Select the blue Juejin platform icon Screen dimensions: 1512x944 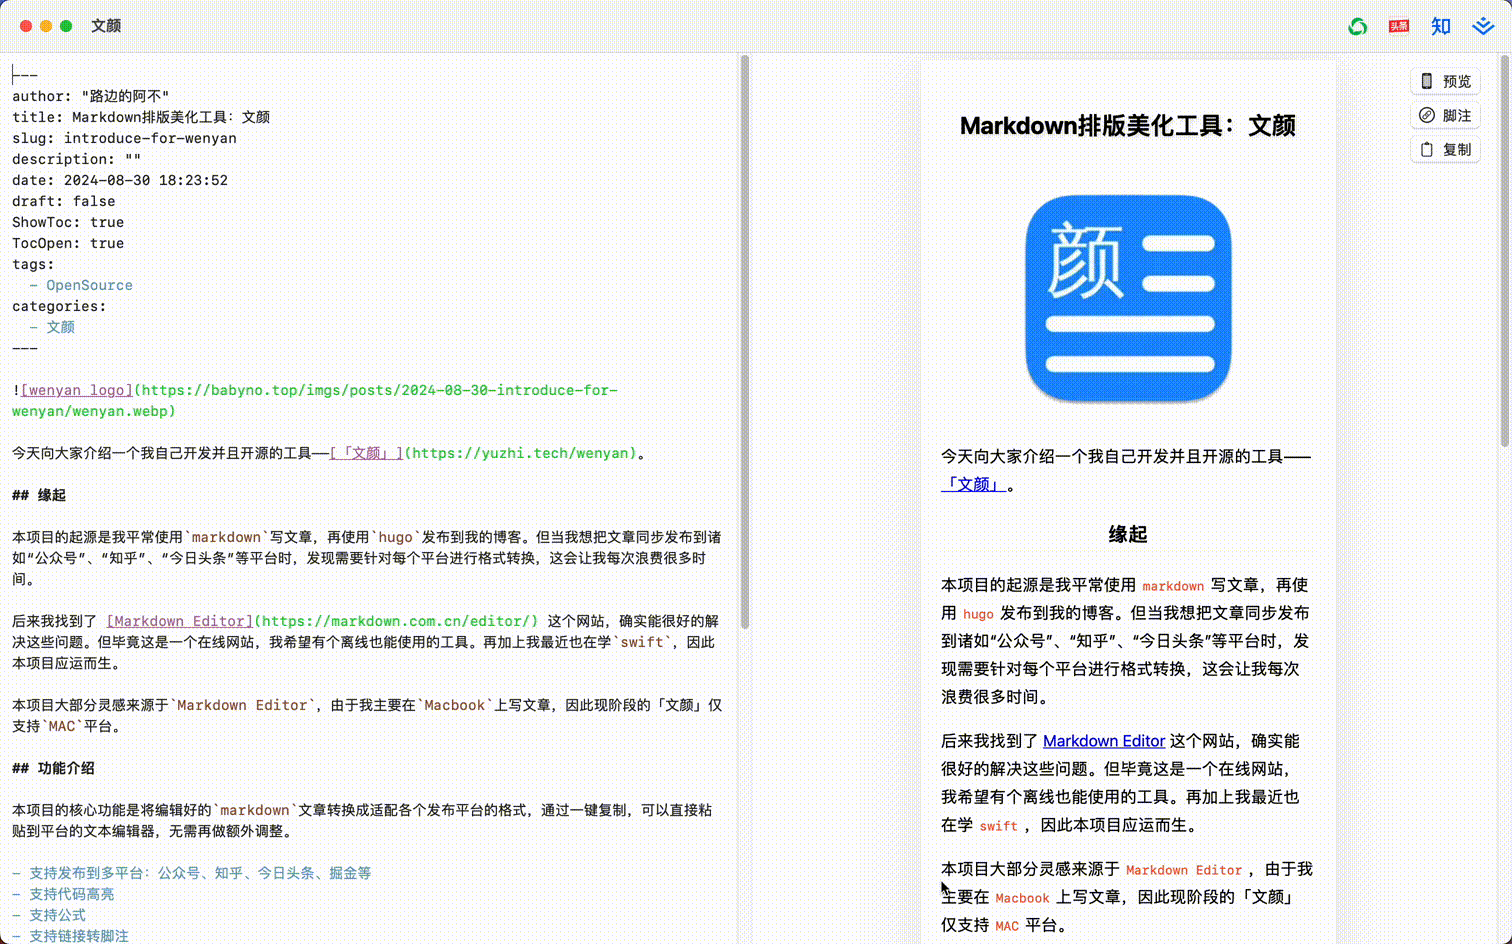click(x=1483, y=26)
